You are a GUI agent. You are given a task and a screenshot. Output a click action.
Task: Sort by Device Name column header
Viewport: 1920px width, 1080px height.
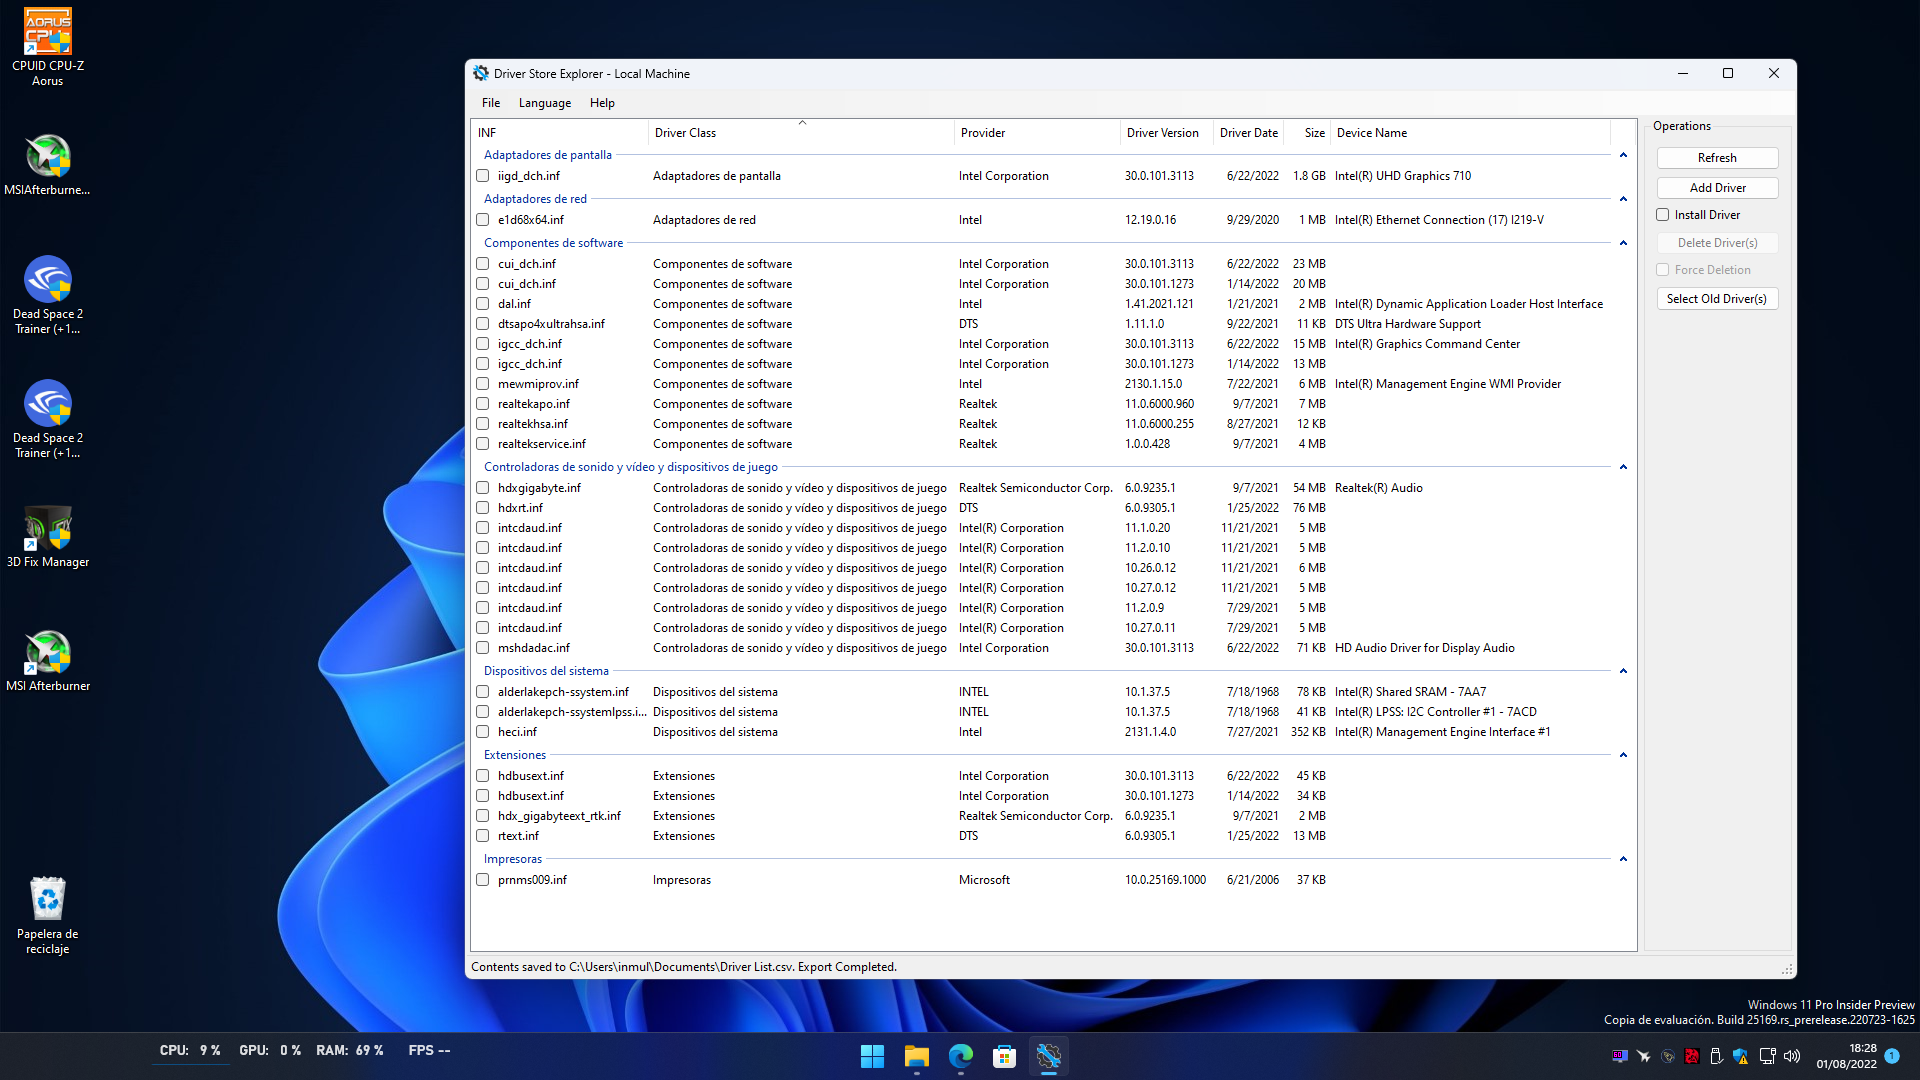click(x=1470, y=133)
